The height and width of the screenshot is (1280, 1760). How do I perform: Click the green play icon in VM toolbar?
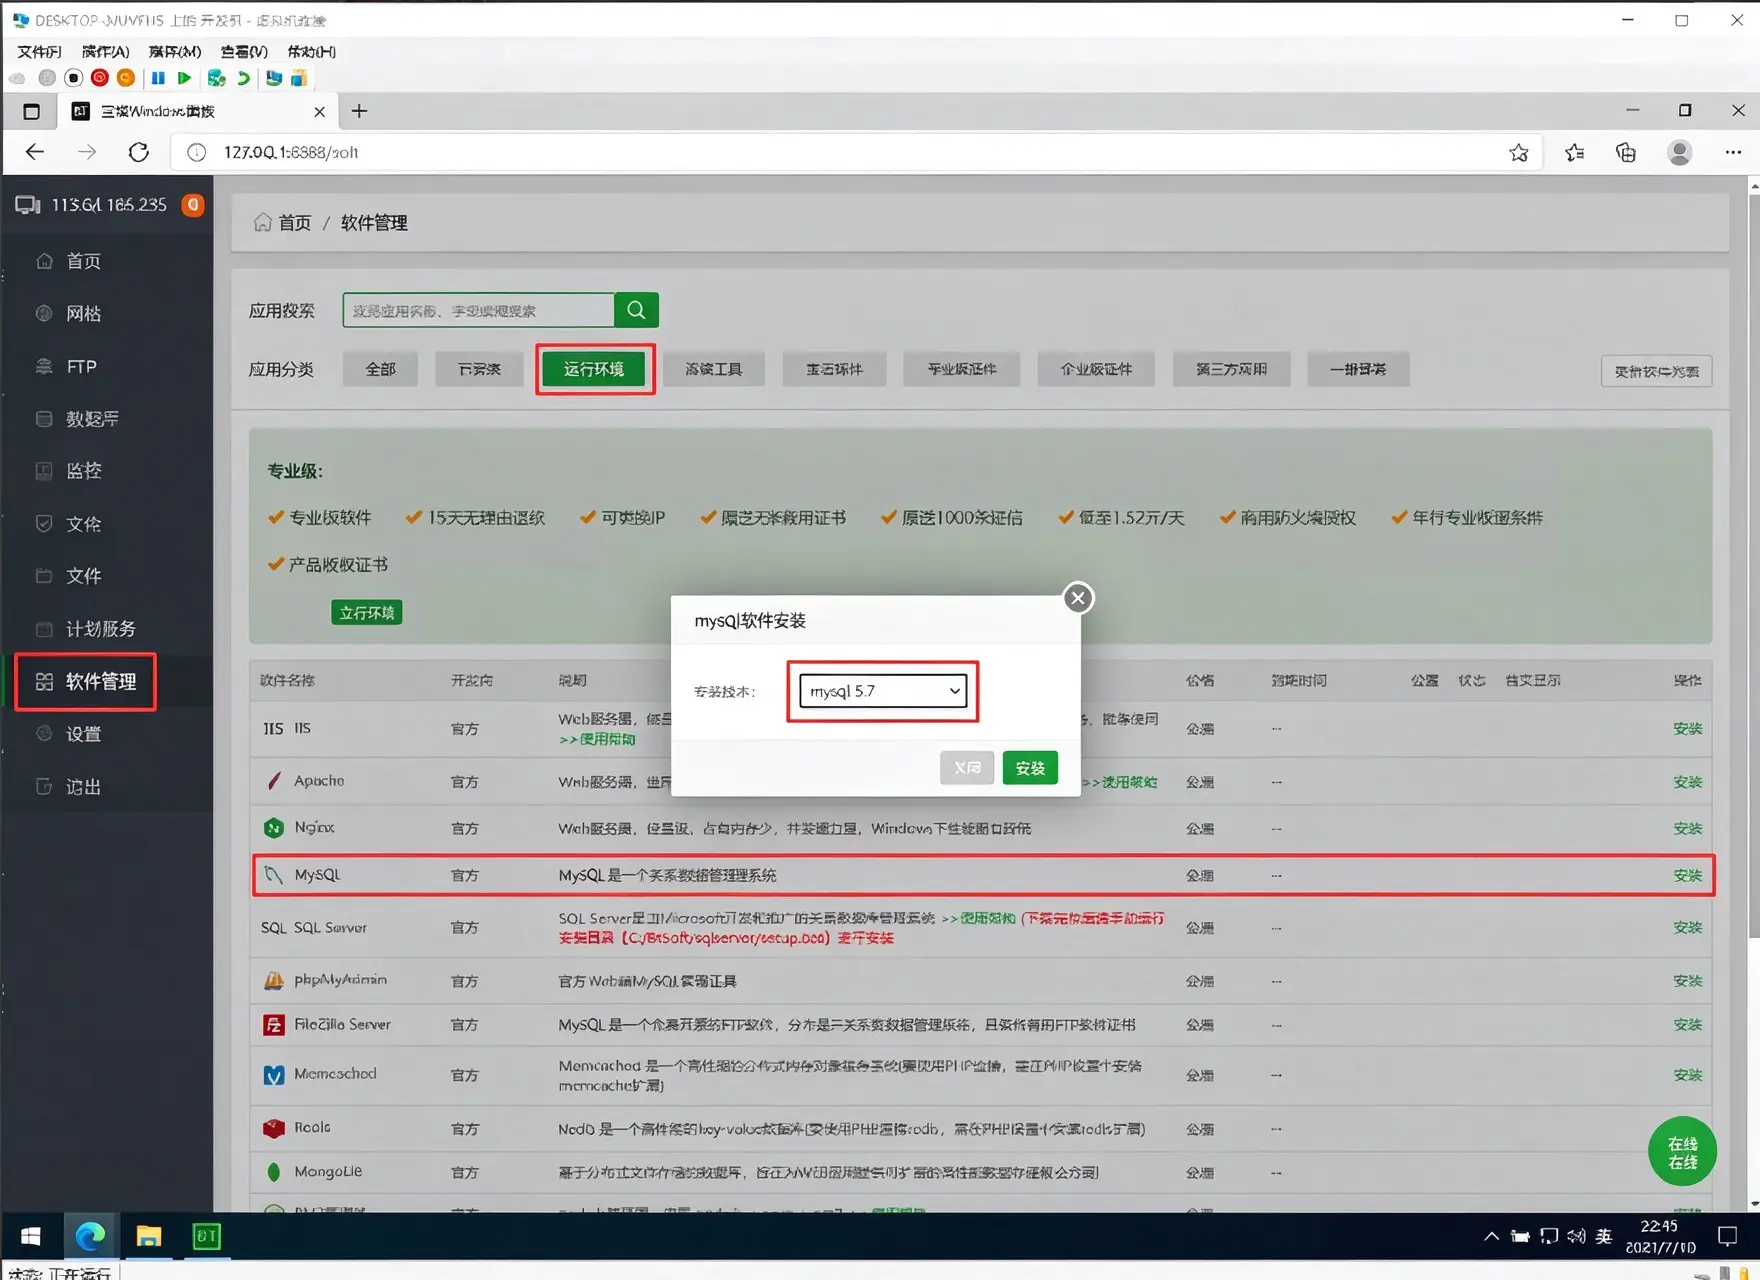184,77
